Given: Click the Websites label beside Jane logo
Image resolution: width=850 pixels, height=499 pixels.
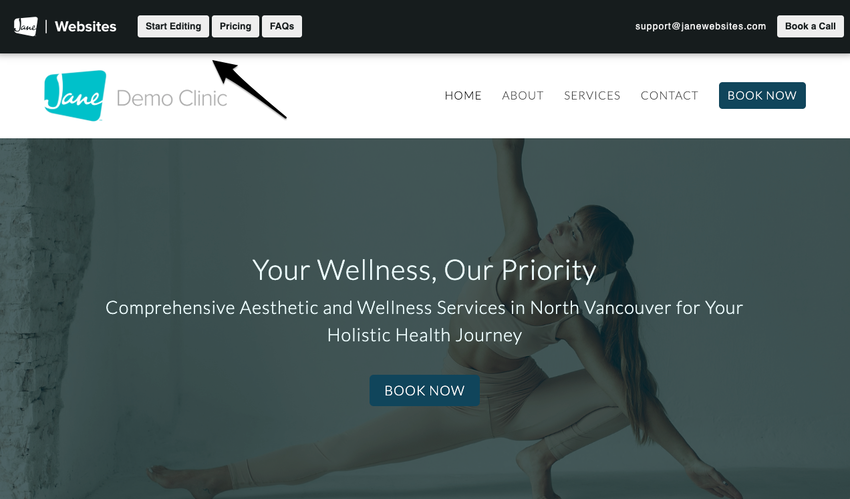Looking at the screenshot, I should (x=86, y=27).
